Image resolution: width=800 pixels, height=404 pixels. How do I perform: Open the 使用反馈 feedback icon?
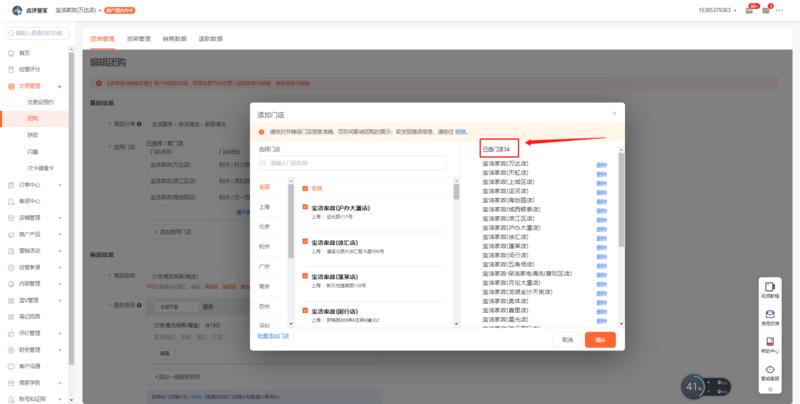pyautogui.click(x=770, y=314)
